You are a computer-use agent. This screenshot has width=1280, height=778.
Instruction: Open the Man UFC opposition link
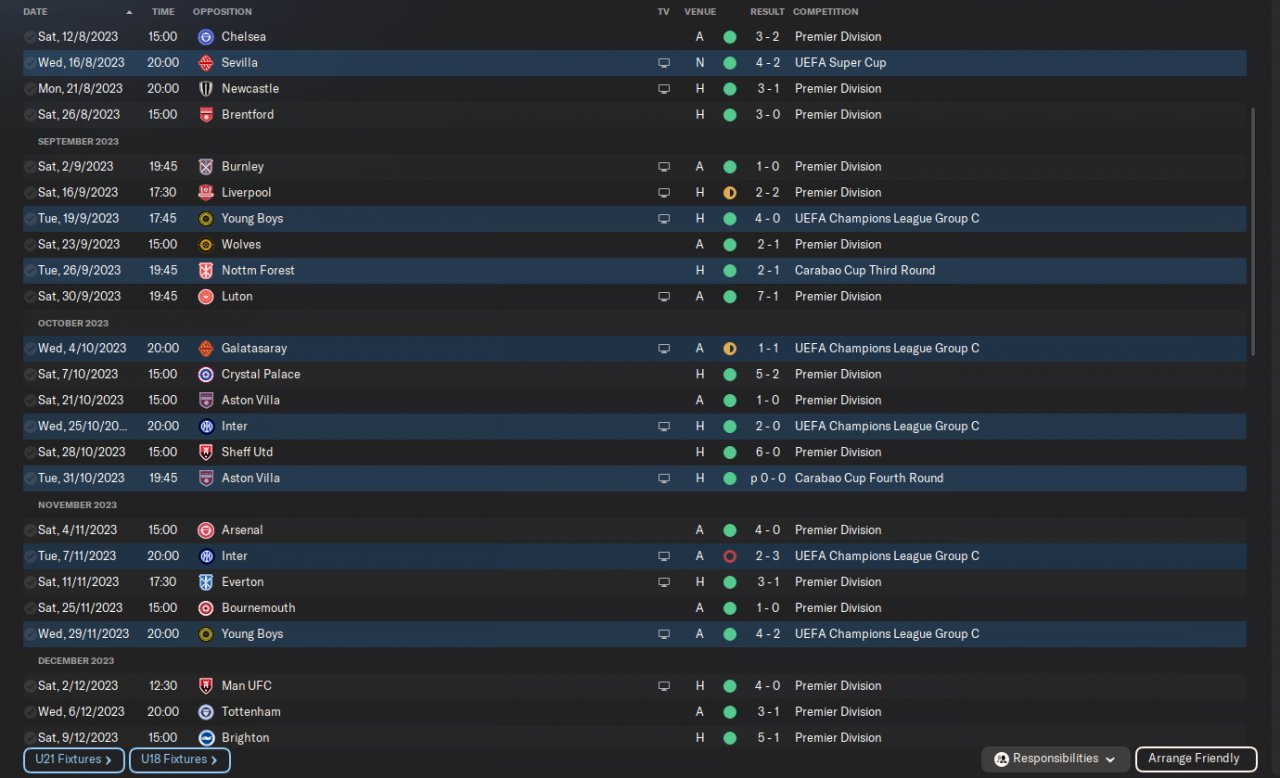pyautogui.click(x=246, y=686)
